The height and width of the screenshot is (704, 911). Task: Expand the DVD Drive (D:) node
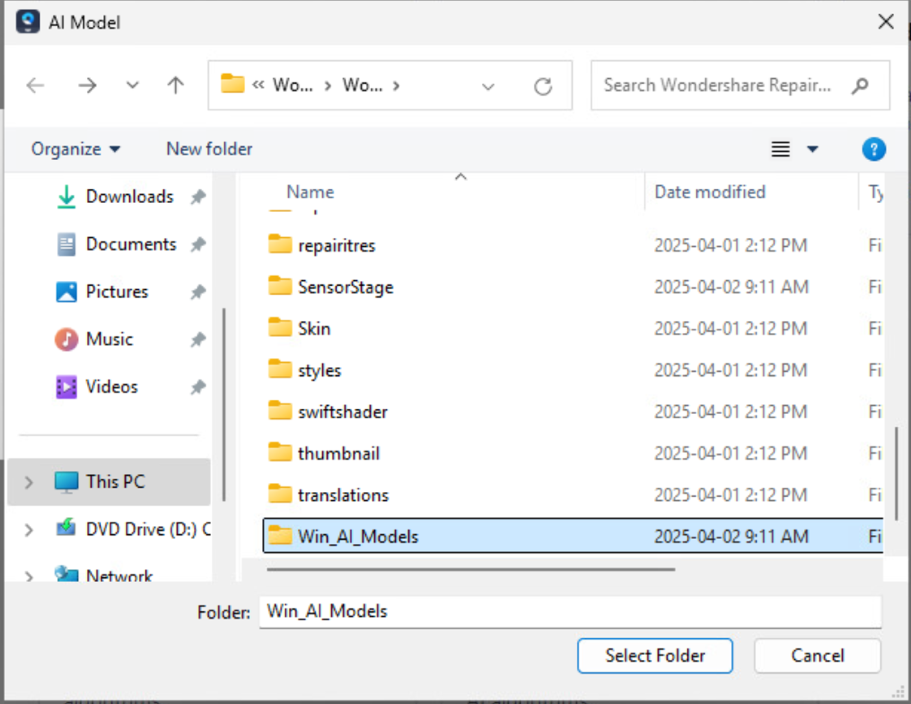pos(29,530)
